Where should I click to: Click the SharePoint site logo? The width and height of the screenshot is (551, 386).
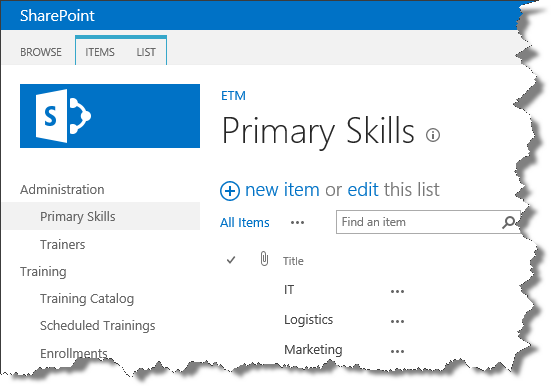point(110,116)
